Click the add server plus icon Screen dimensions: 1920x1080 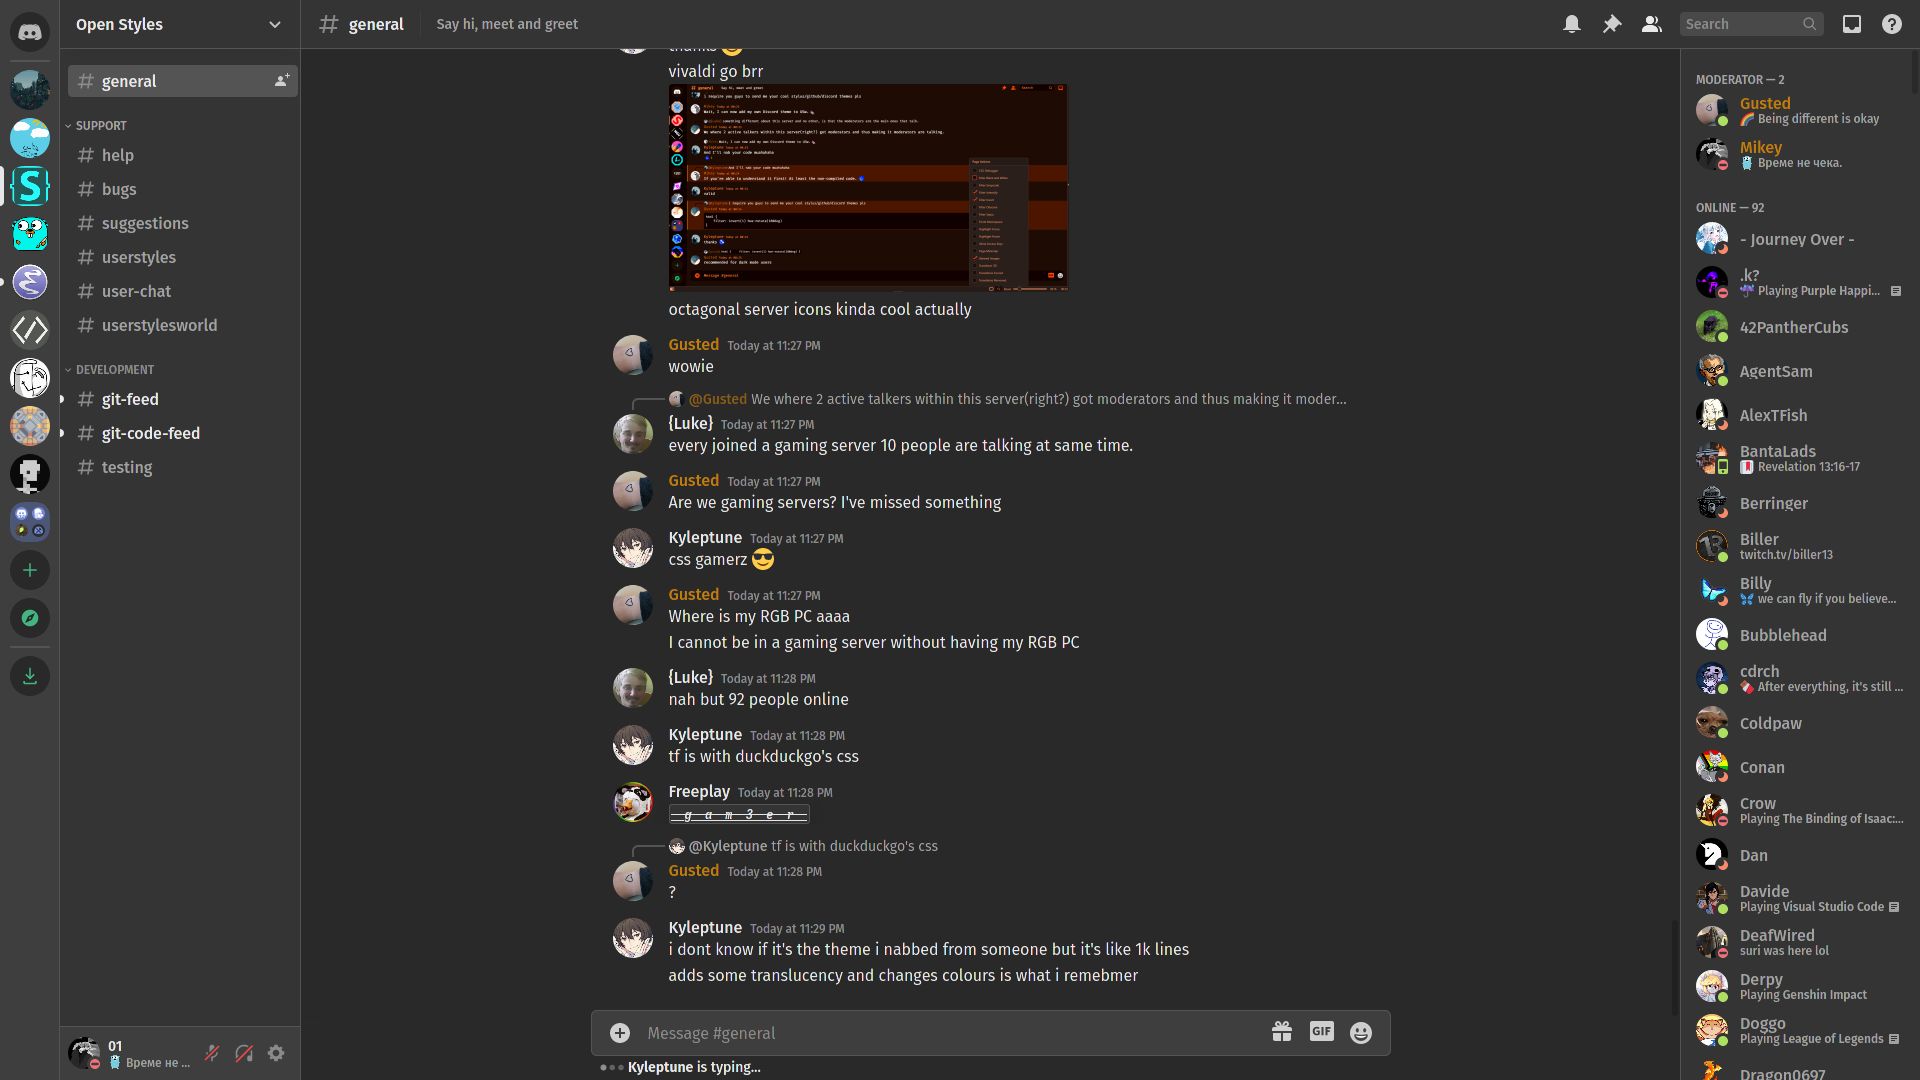click(29, 570)
